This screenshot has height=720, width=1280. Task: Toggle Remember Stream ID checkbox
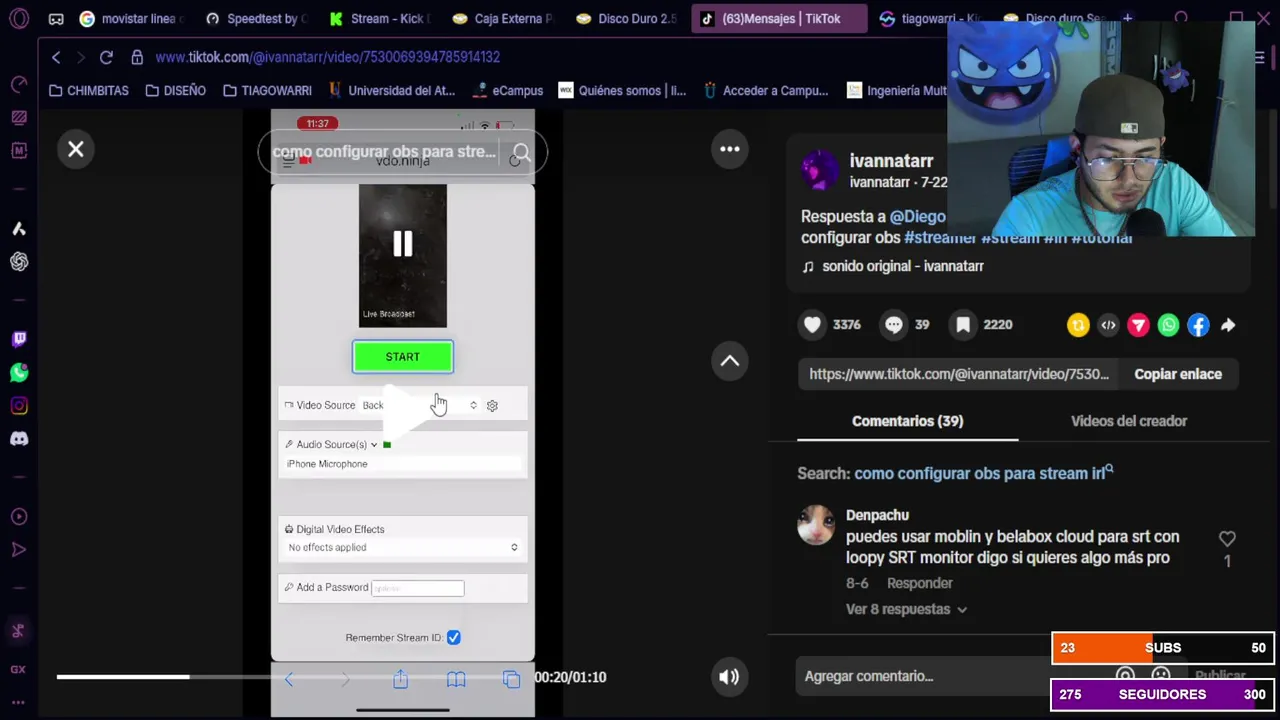(453, 637)
